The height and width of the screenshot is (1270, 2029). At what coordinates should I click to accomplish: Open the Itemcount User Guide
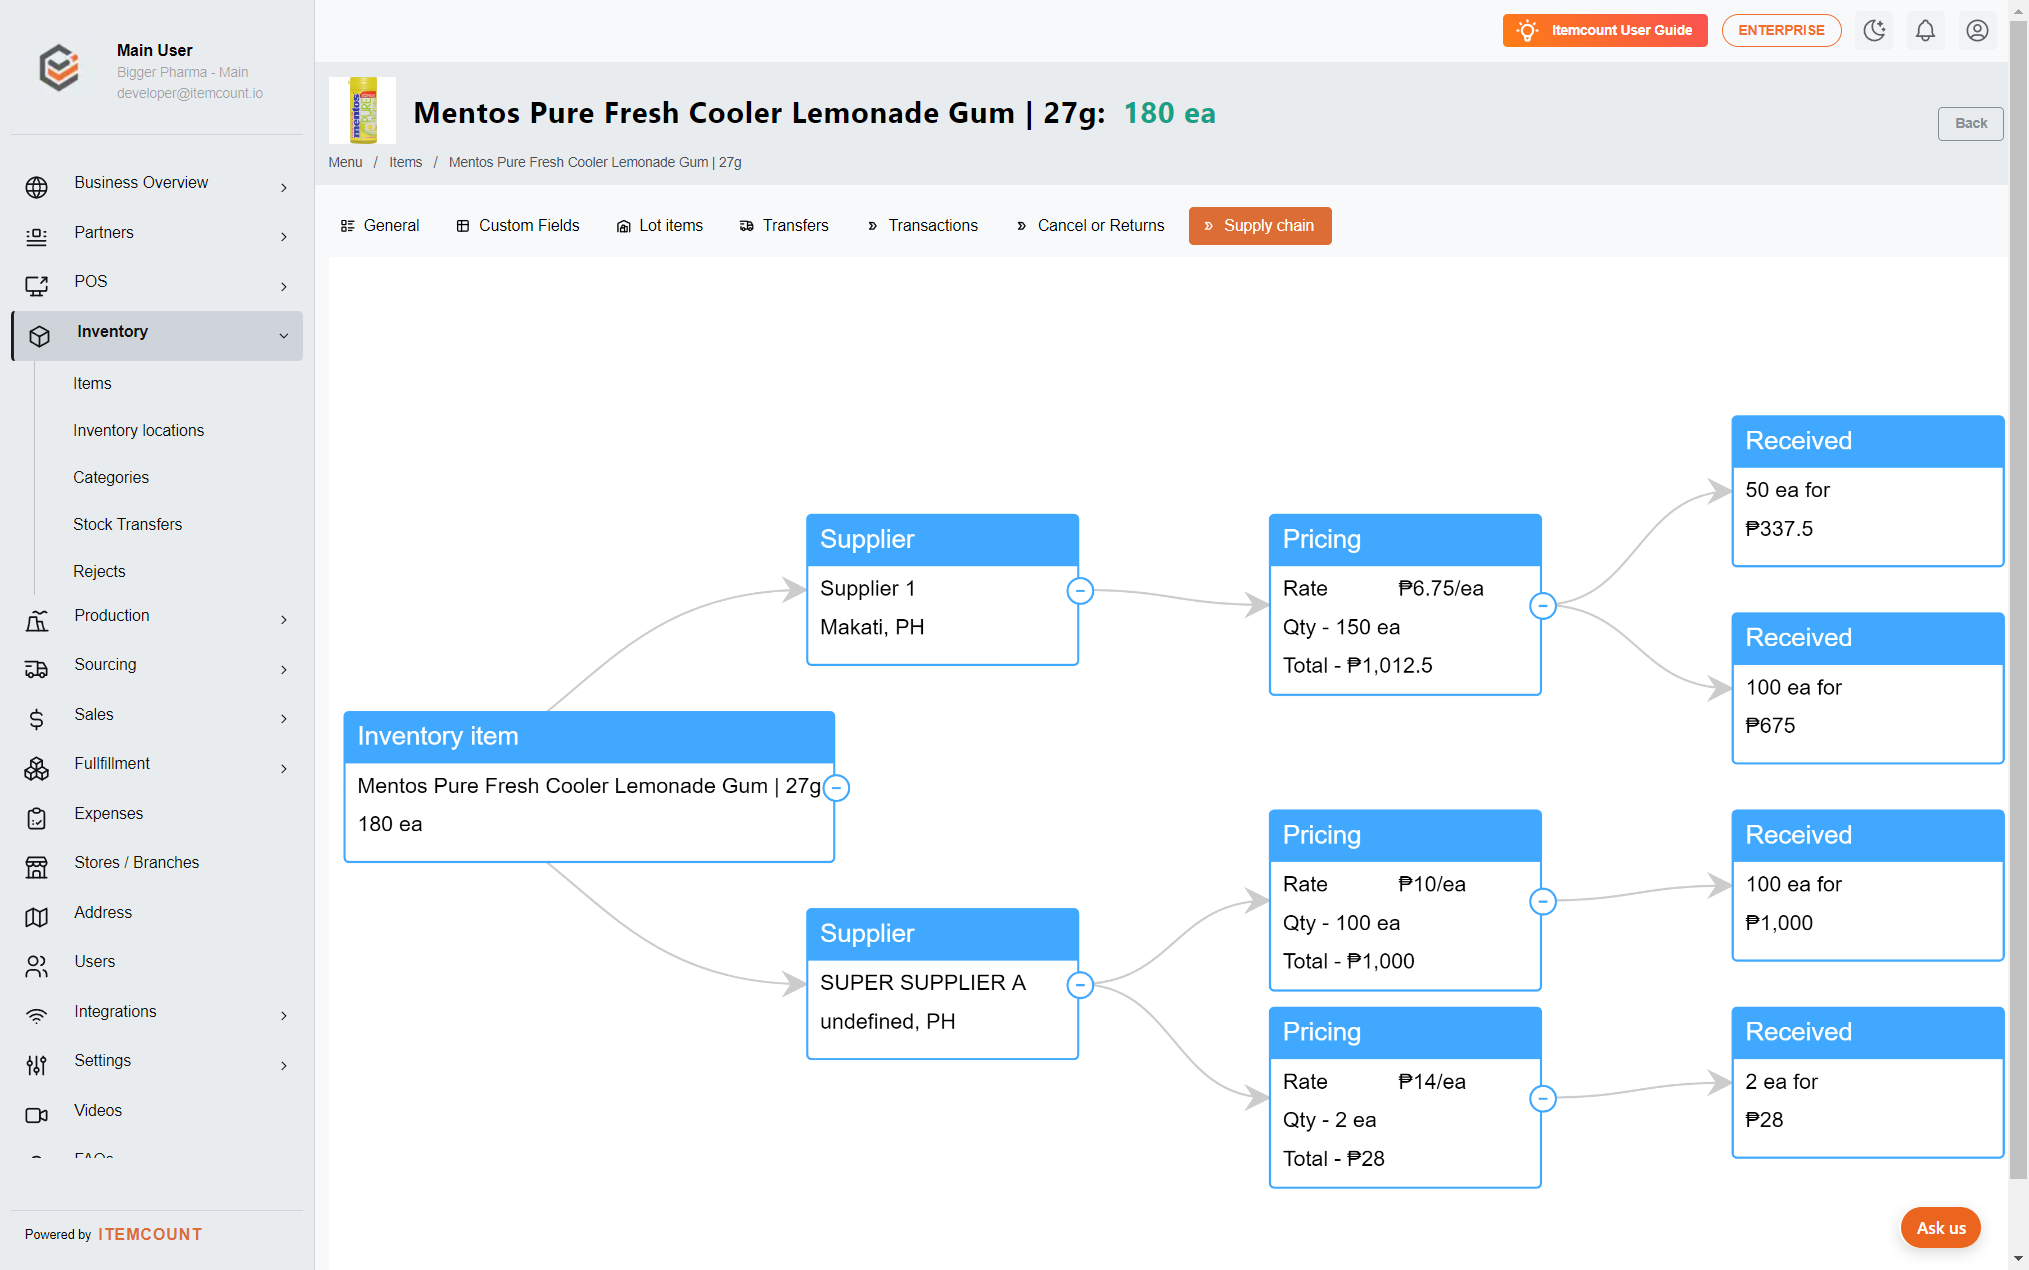coord(1605,30)
